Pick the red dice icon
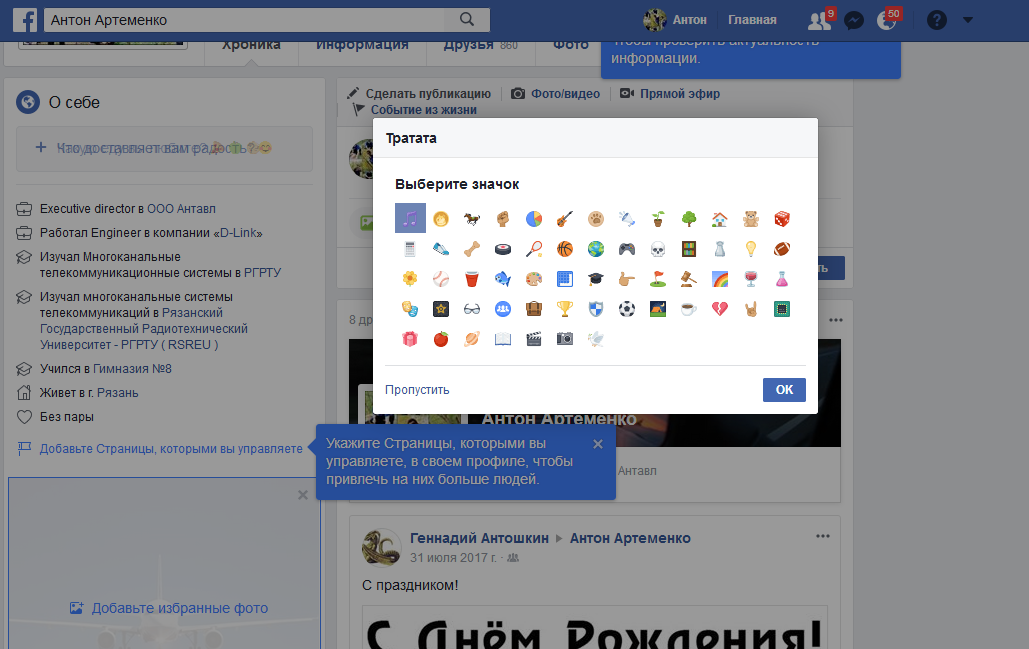The height and width of the screenshot is (649, 1029). coord(781,218)
